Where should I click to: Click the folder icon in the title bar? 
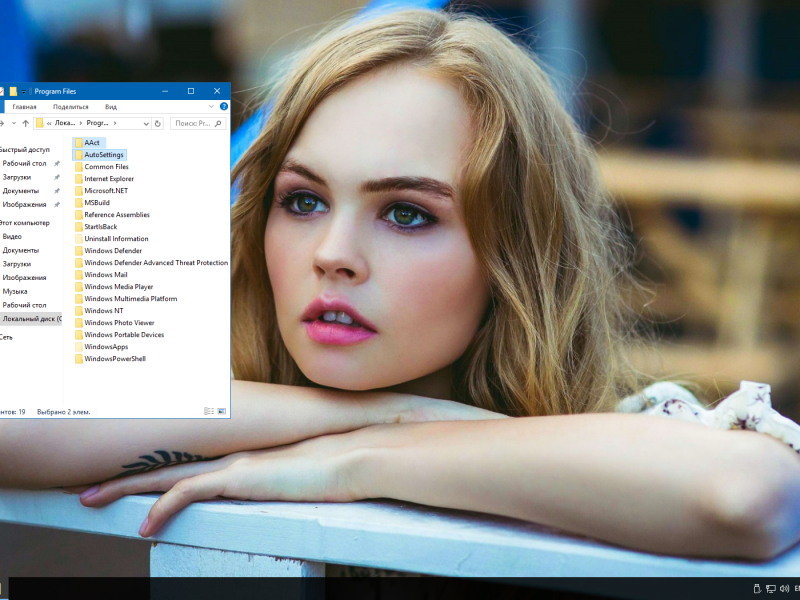(x=13, y=91)
